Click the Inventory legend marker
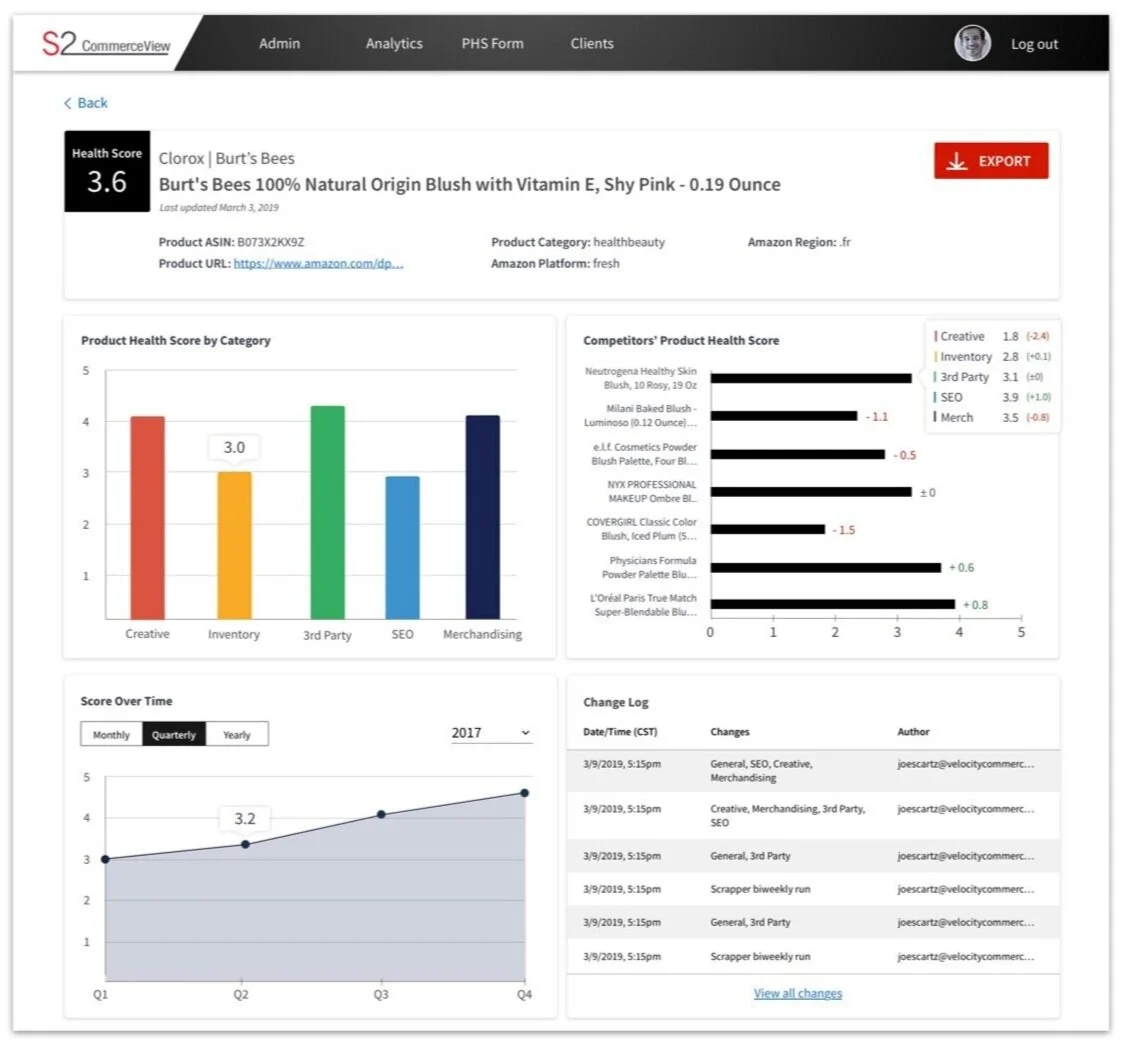Image resolution: width=1123 pixels, height=1045 pixels. 937,356
